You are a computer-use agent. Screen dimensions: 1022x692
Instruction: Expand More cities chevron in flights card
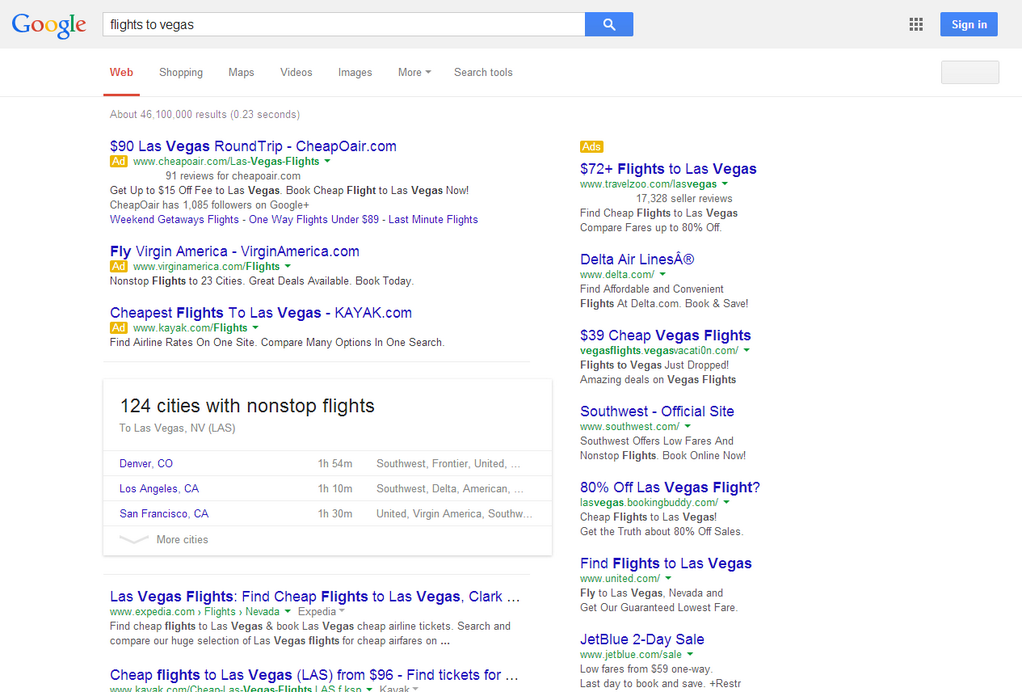pos(134,540)
